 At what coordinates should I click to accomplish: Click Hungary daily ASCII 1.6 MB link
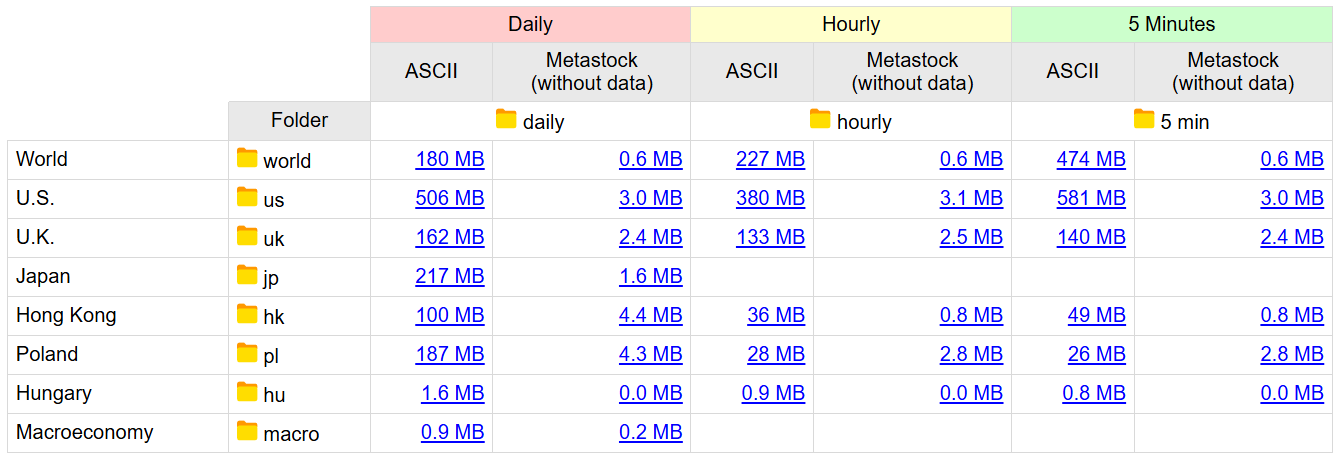pyautogui.click(x=453, y=393)
